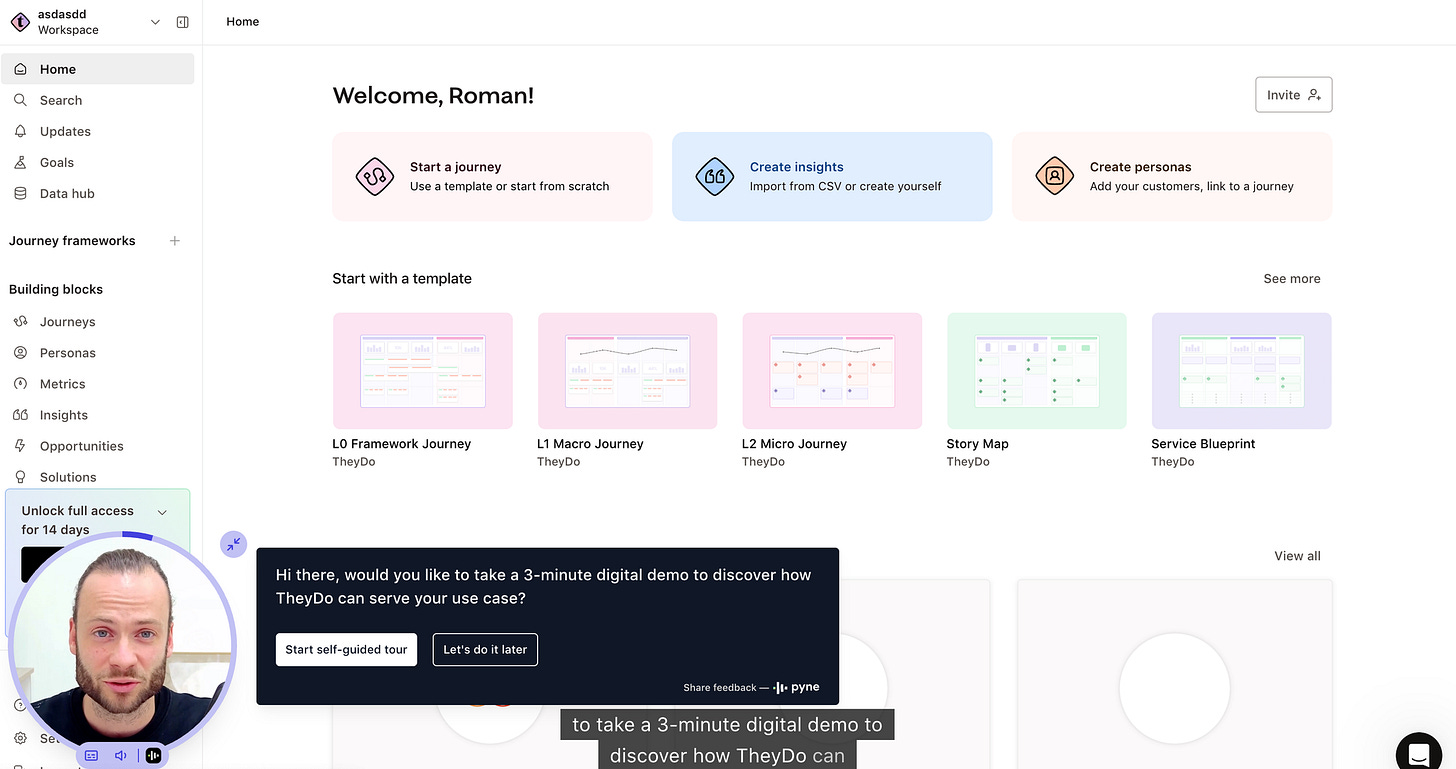
Task: Click the Insights quote icon
Action: 20,415
